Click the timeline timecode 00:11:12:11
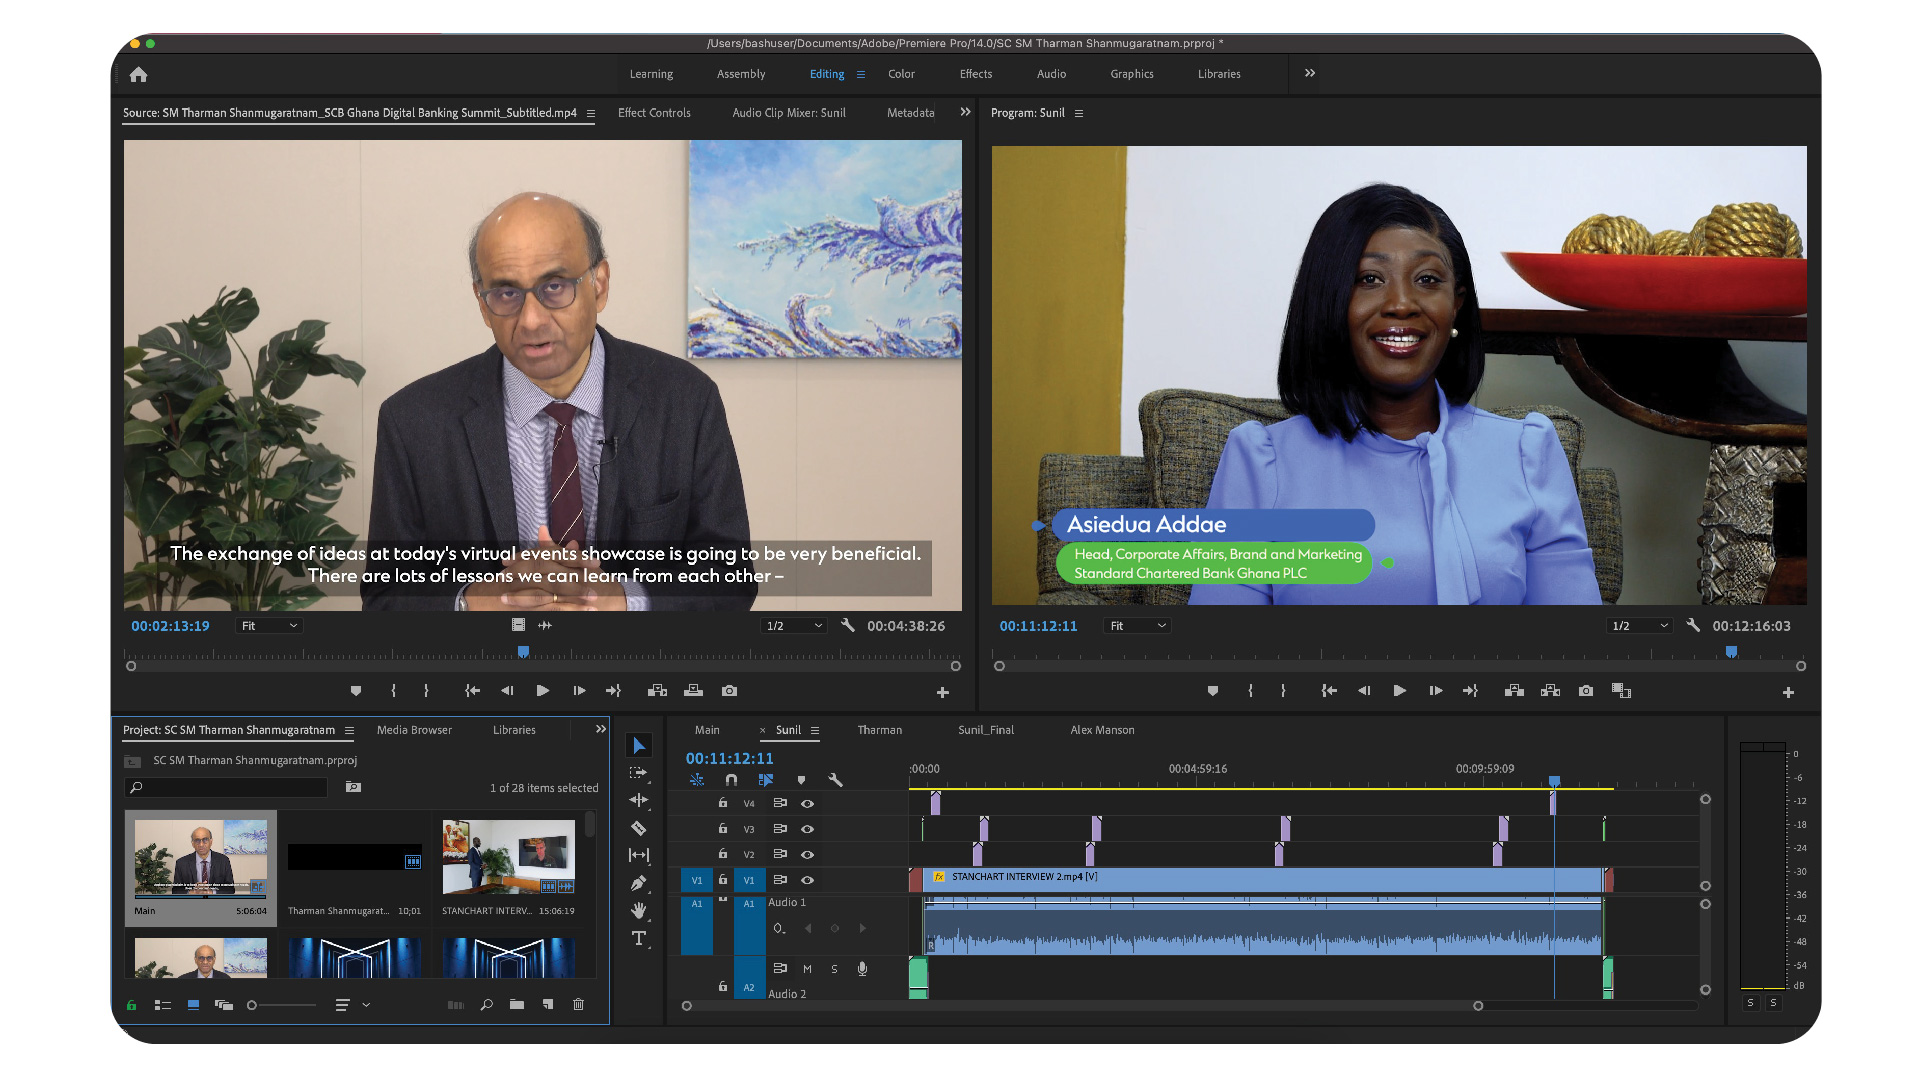This screenshot has height=1080, width=1920. pyautogui.click(x=730, y=759)
